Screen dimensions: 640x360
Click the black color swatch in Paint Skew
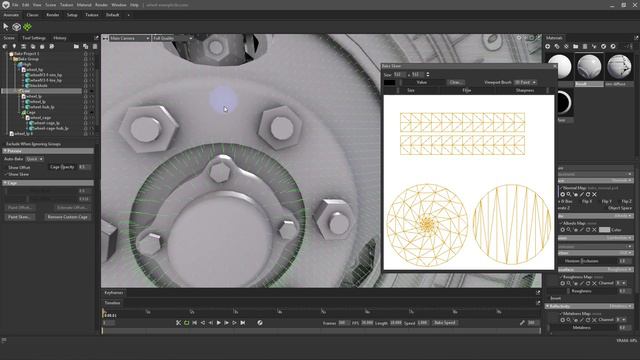pos(389,82)
